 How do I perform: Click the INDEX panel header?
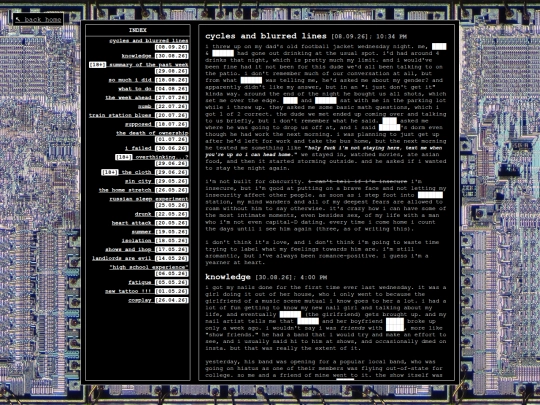point(138,30)
